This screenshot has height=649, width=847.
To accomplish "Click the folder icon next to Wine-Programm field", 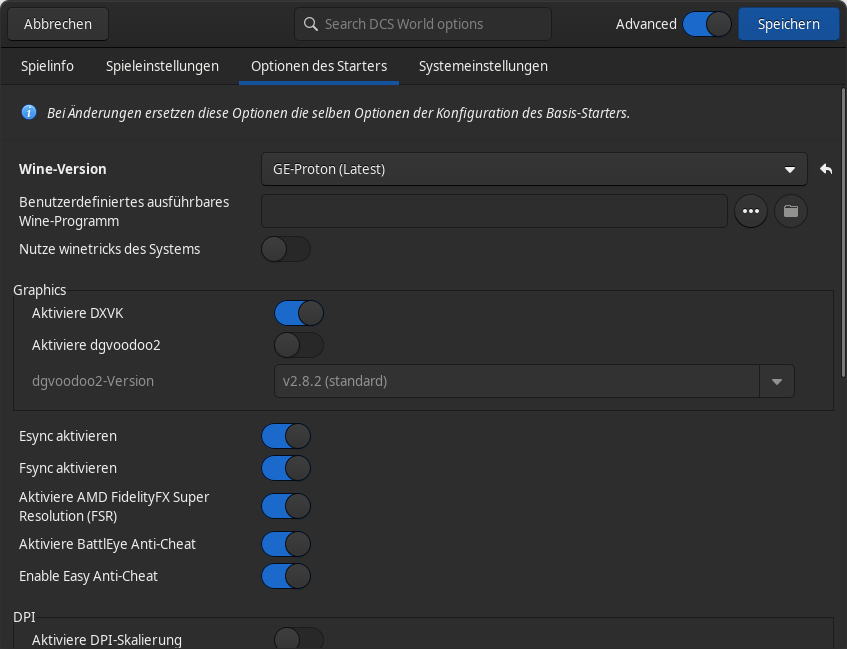I will pyautogui.click(x=791, y=211).
